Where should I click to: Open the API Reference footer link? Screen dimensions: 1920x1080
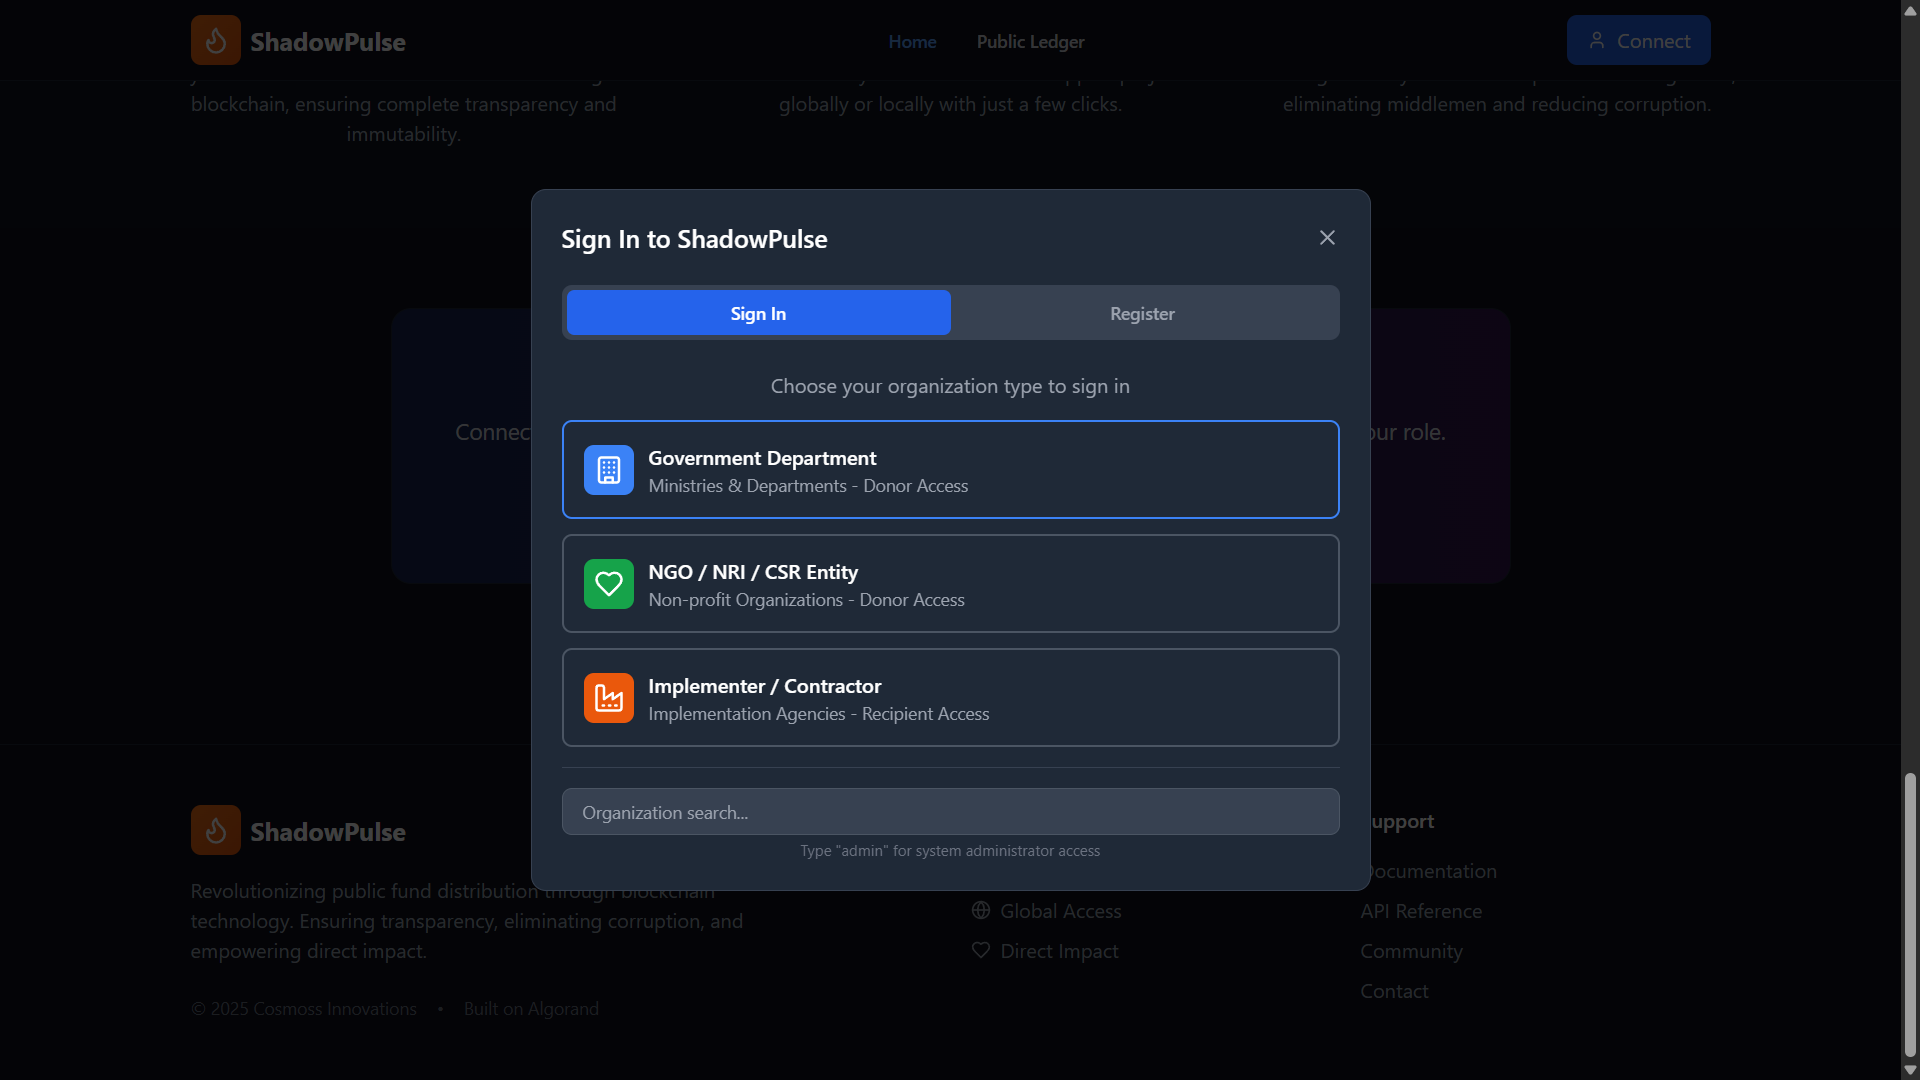tap(1420, 911)
